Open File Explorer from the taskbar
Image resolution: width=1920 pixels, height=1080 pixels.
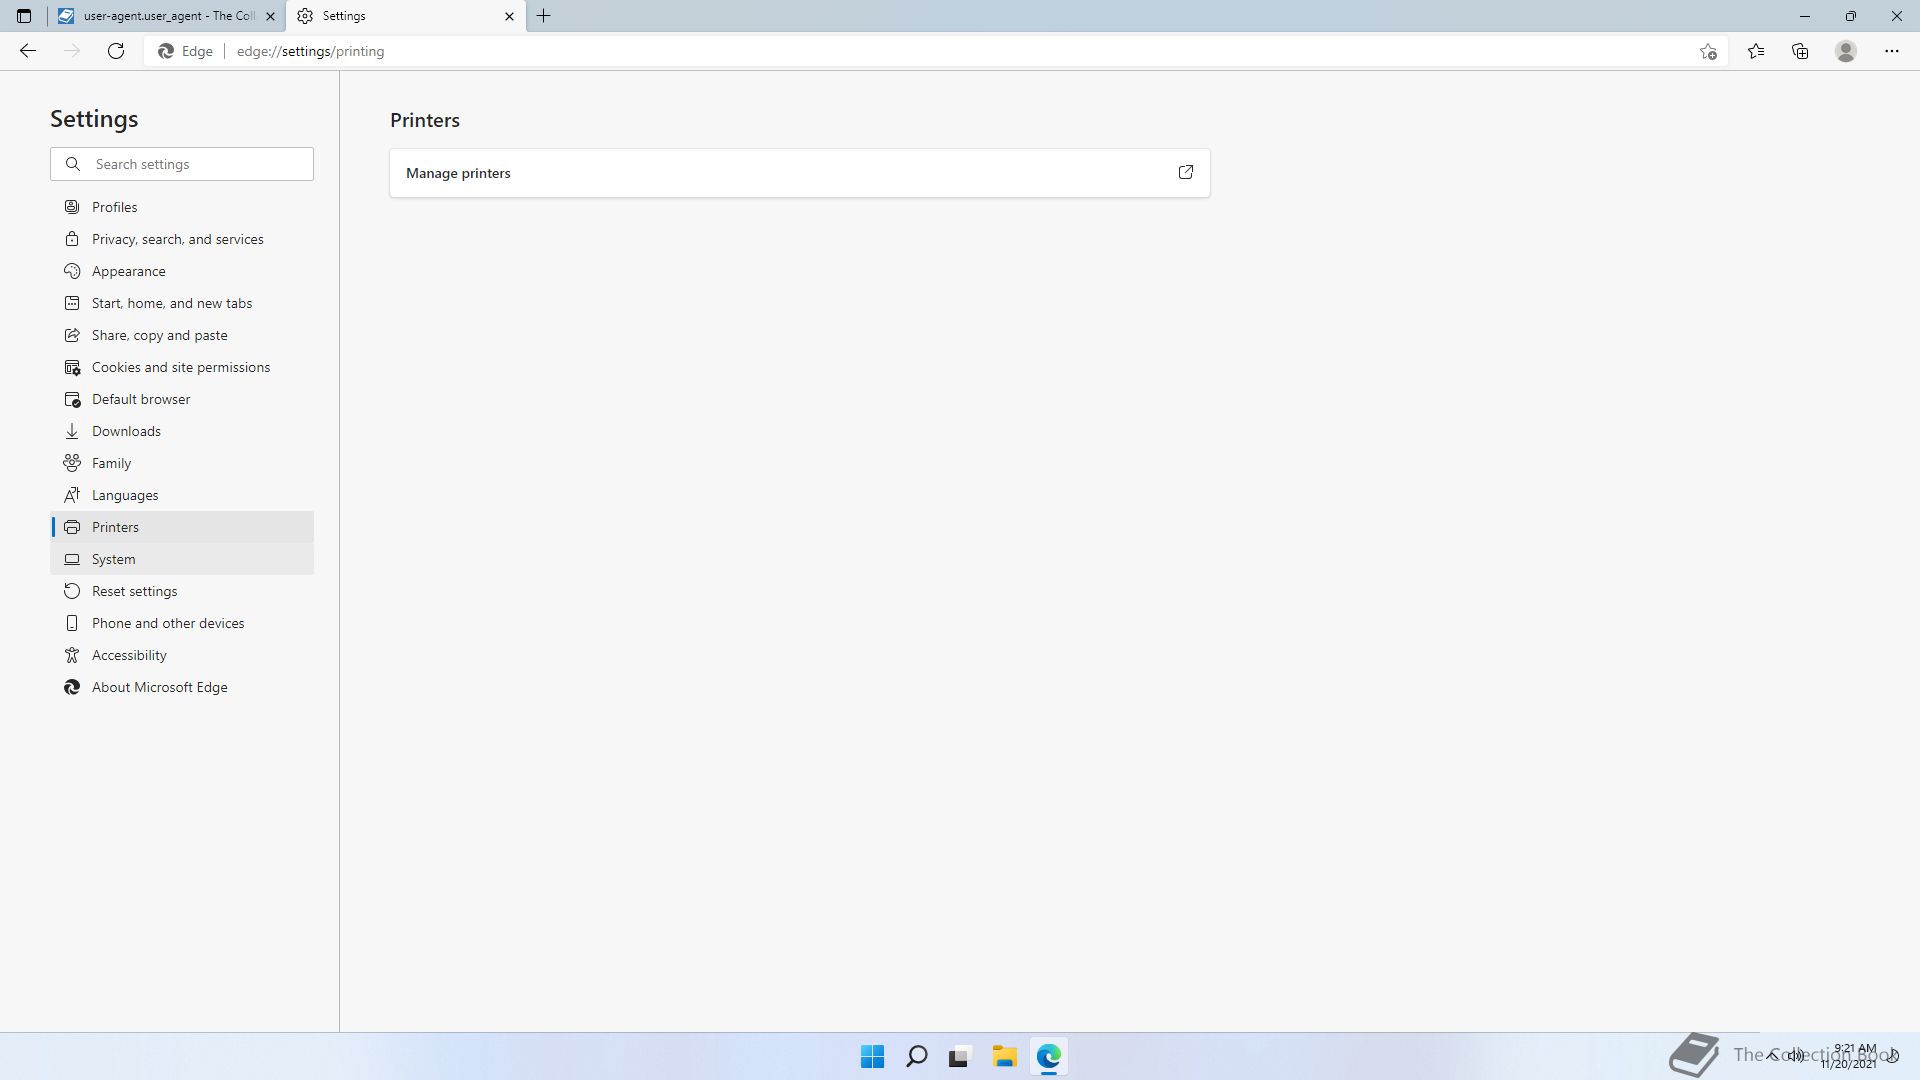coord(1004,1056)
